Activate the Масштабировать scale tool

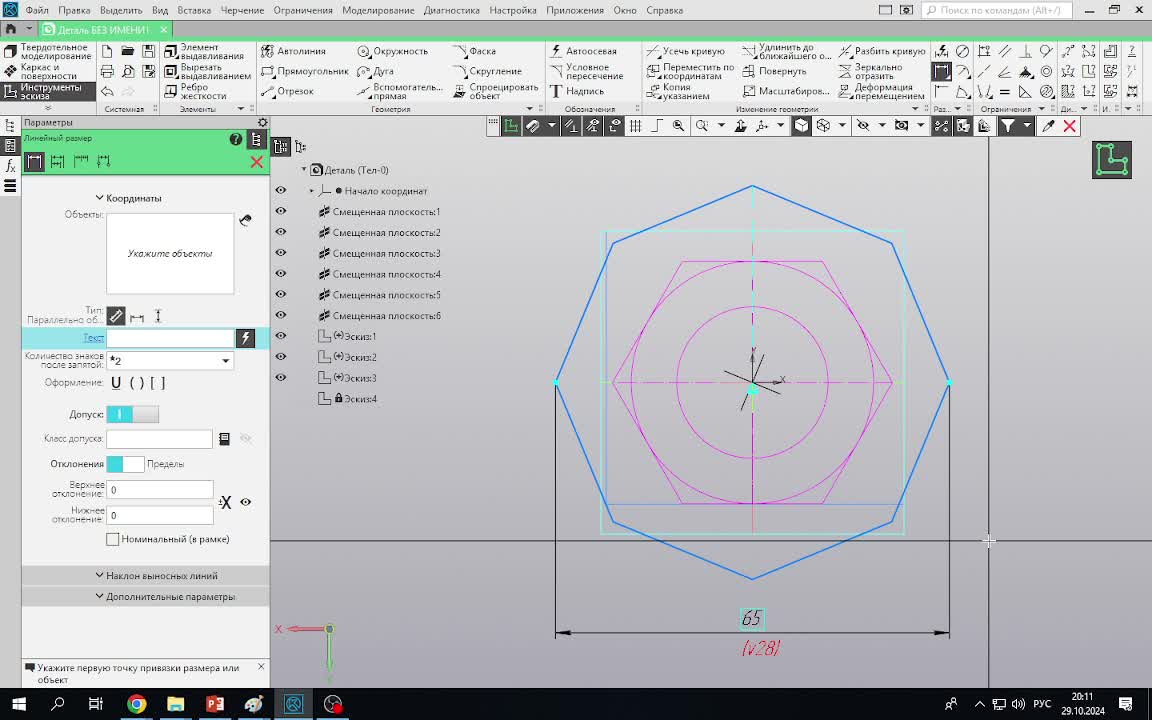[x=785, y=91]
